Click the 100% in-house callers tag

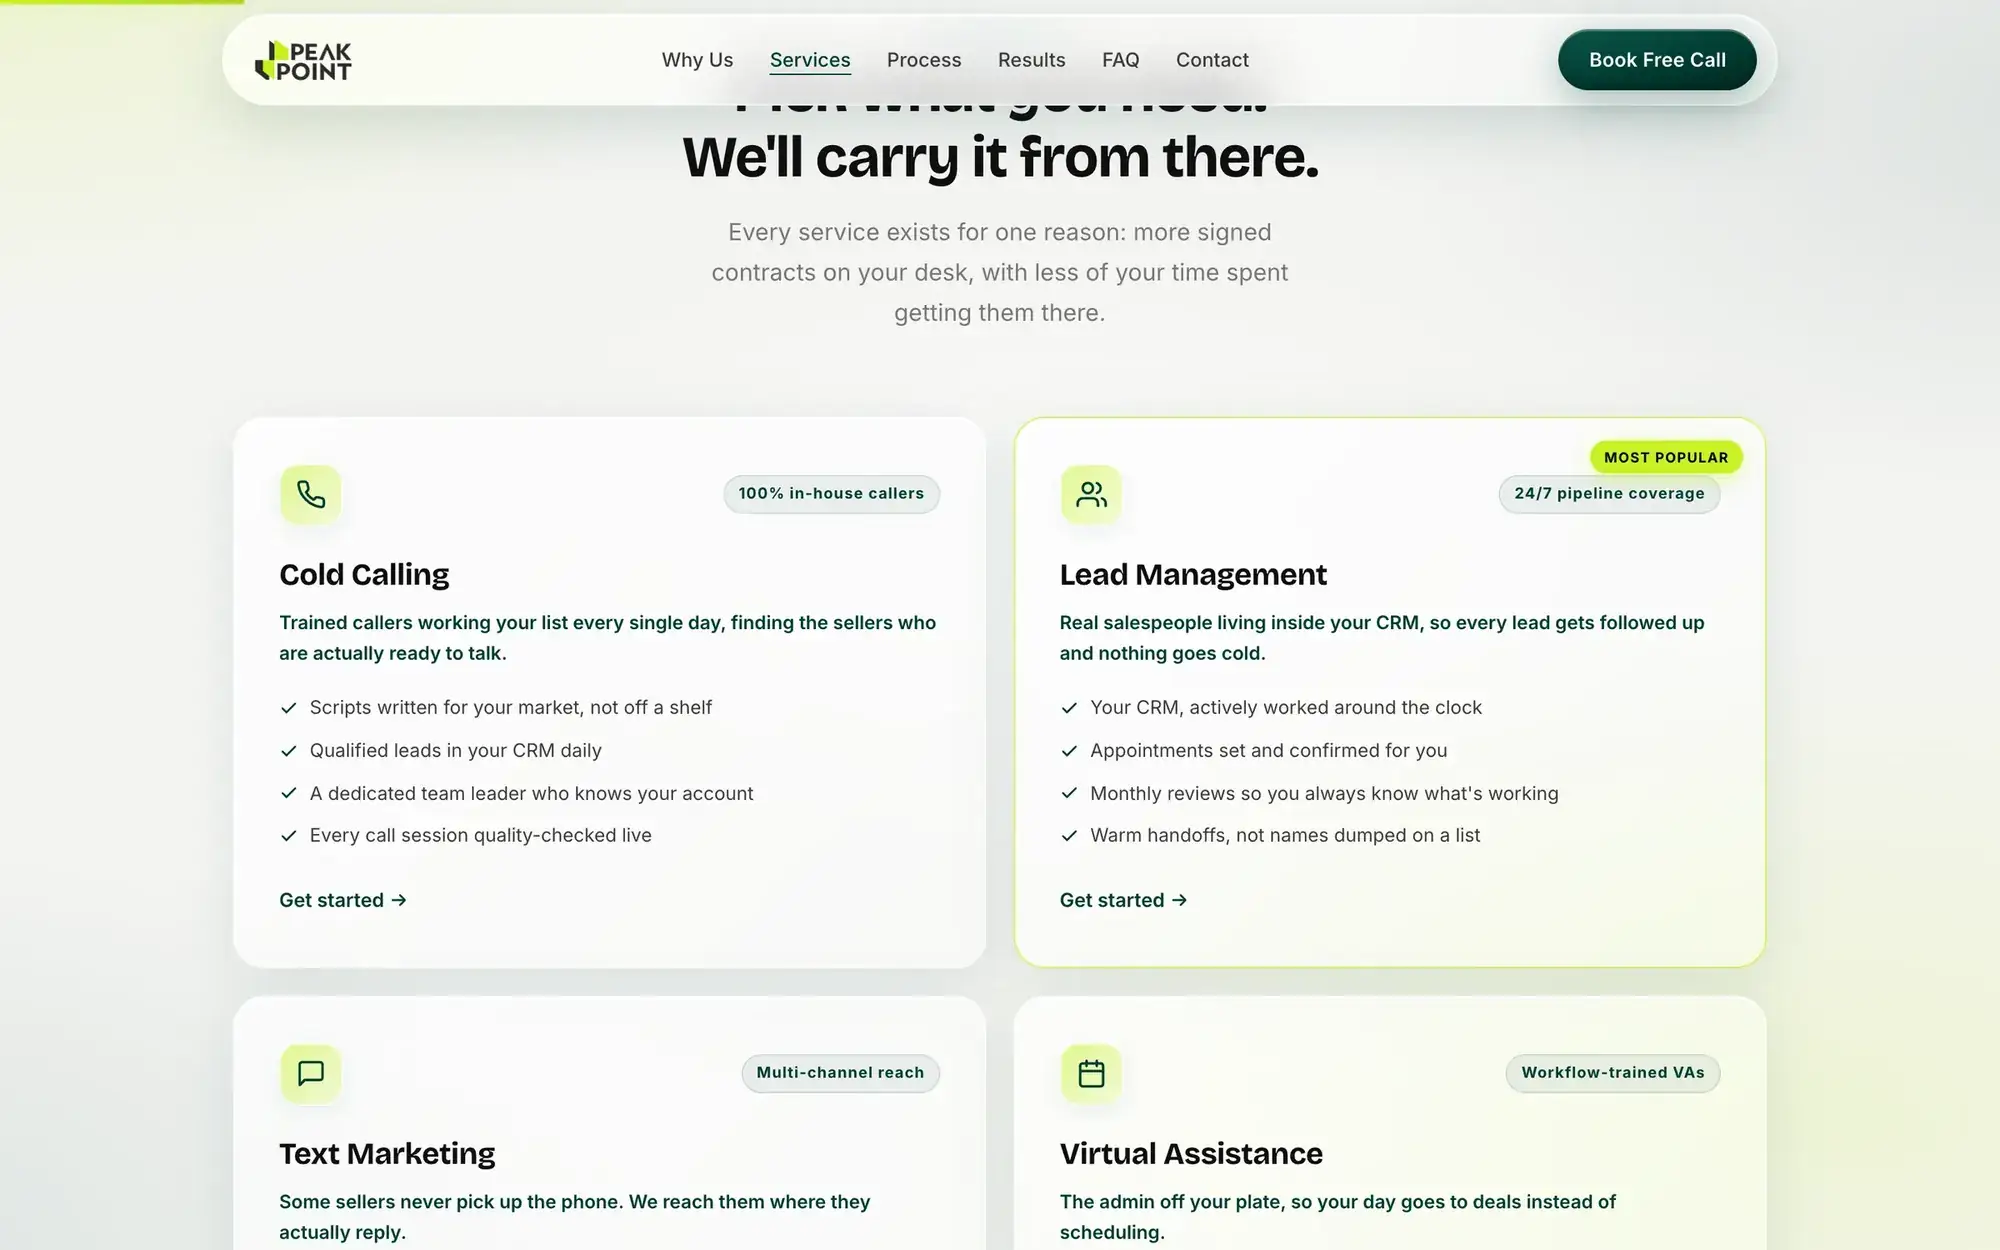[x=831, y=494]
